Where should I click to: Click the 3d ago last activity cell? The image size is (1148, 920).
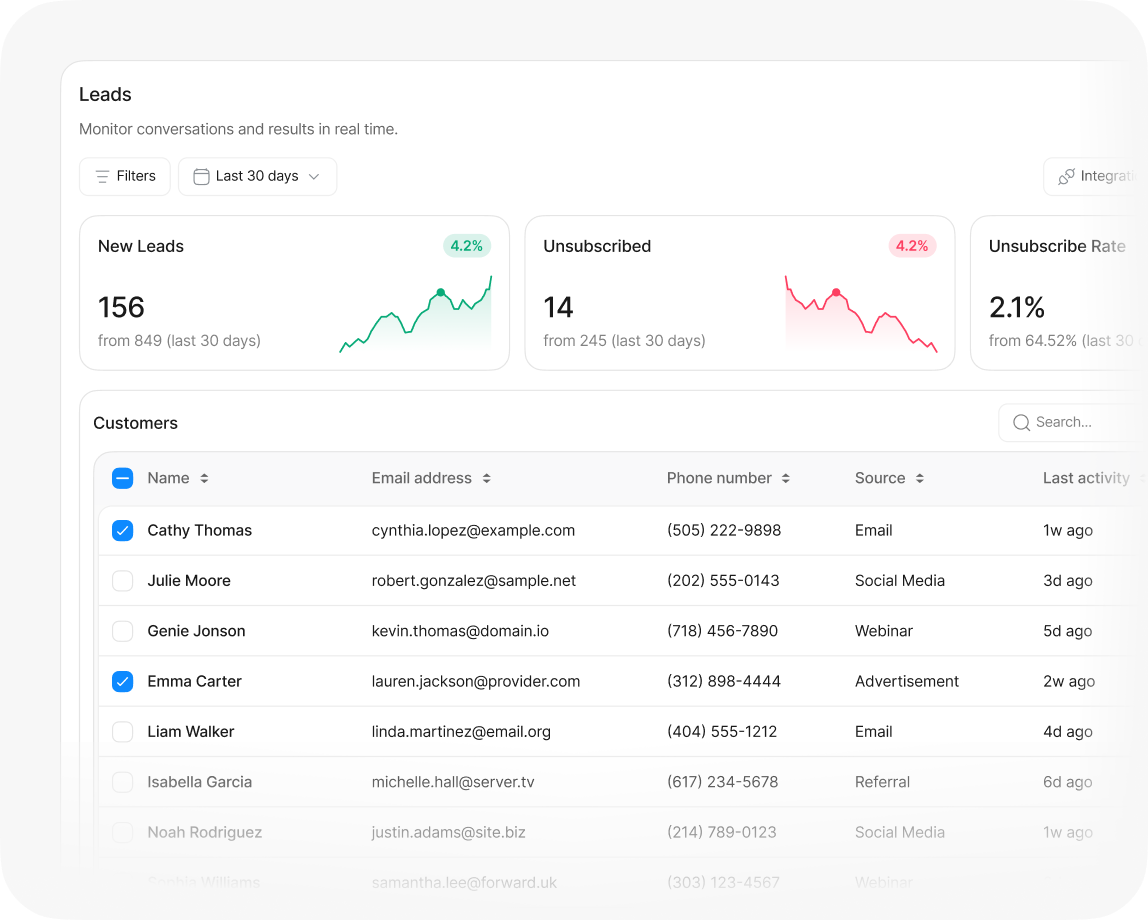(x=1067, y=581)
